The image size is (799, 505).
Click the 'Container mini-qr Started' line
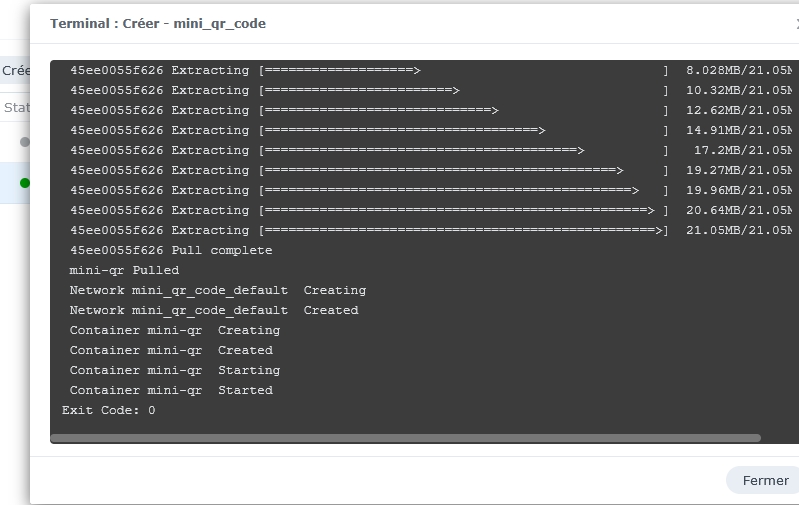pyautogui.click(x=171, y=390)
